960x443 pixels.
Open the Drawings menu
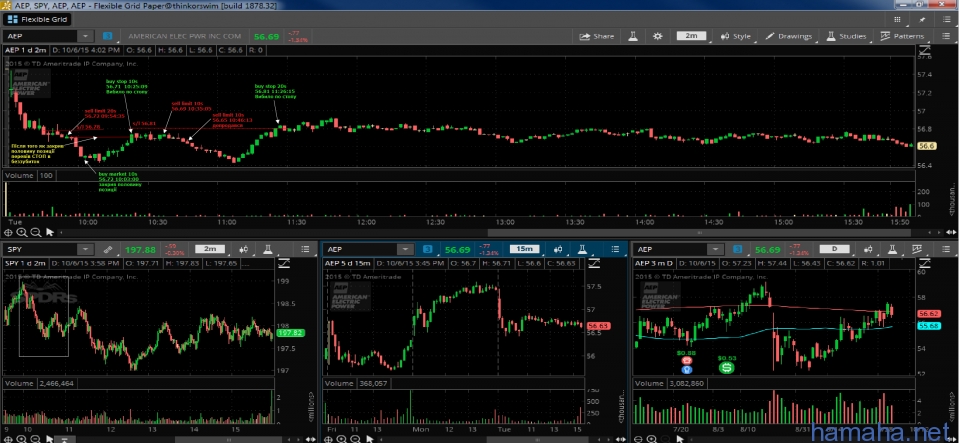pyautogui.click(x=789, y=37)
